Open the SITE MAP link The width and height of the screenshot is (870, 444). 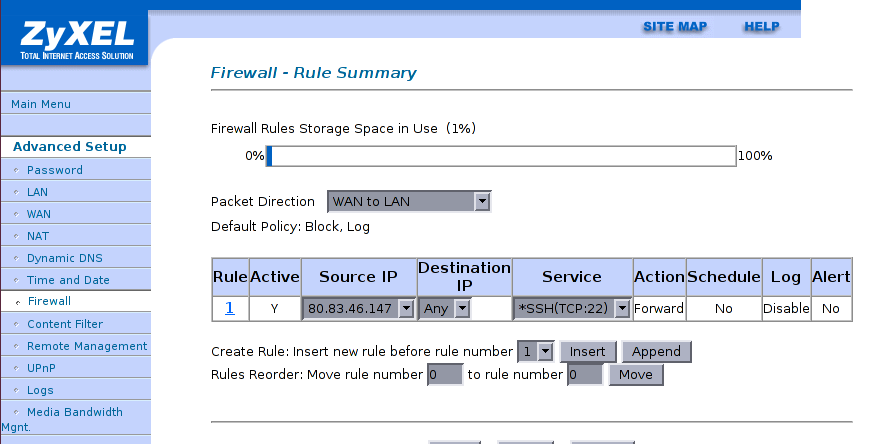pyautogui.click(x=675, y=27)
